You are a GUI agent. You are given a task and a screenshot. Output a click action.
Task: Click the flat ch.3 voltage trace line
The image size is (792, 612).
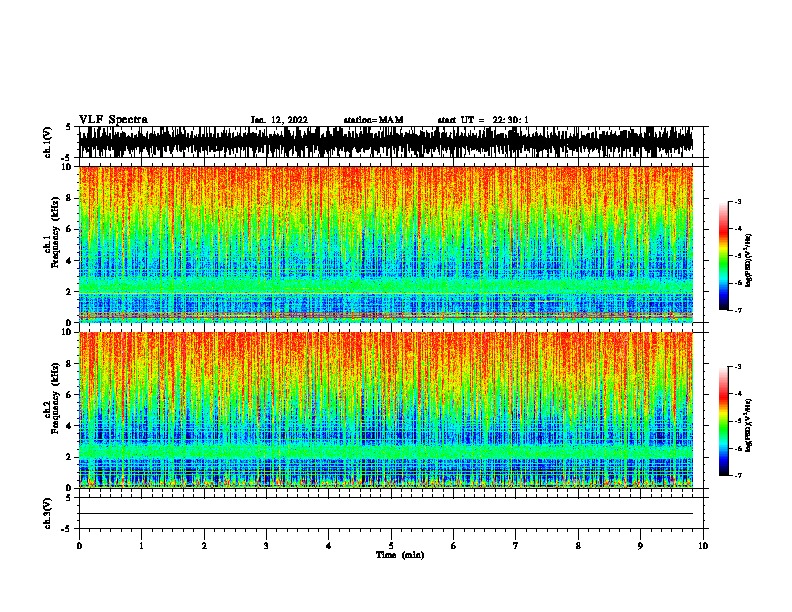click(386, 514)
